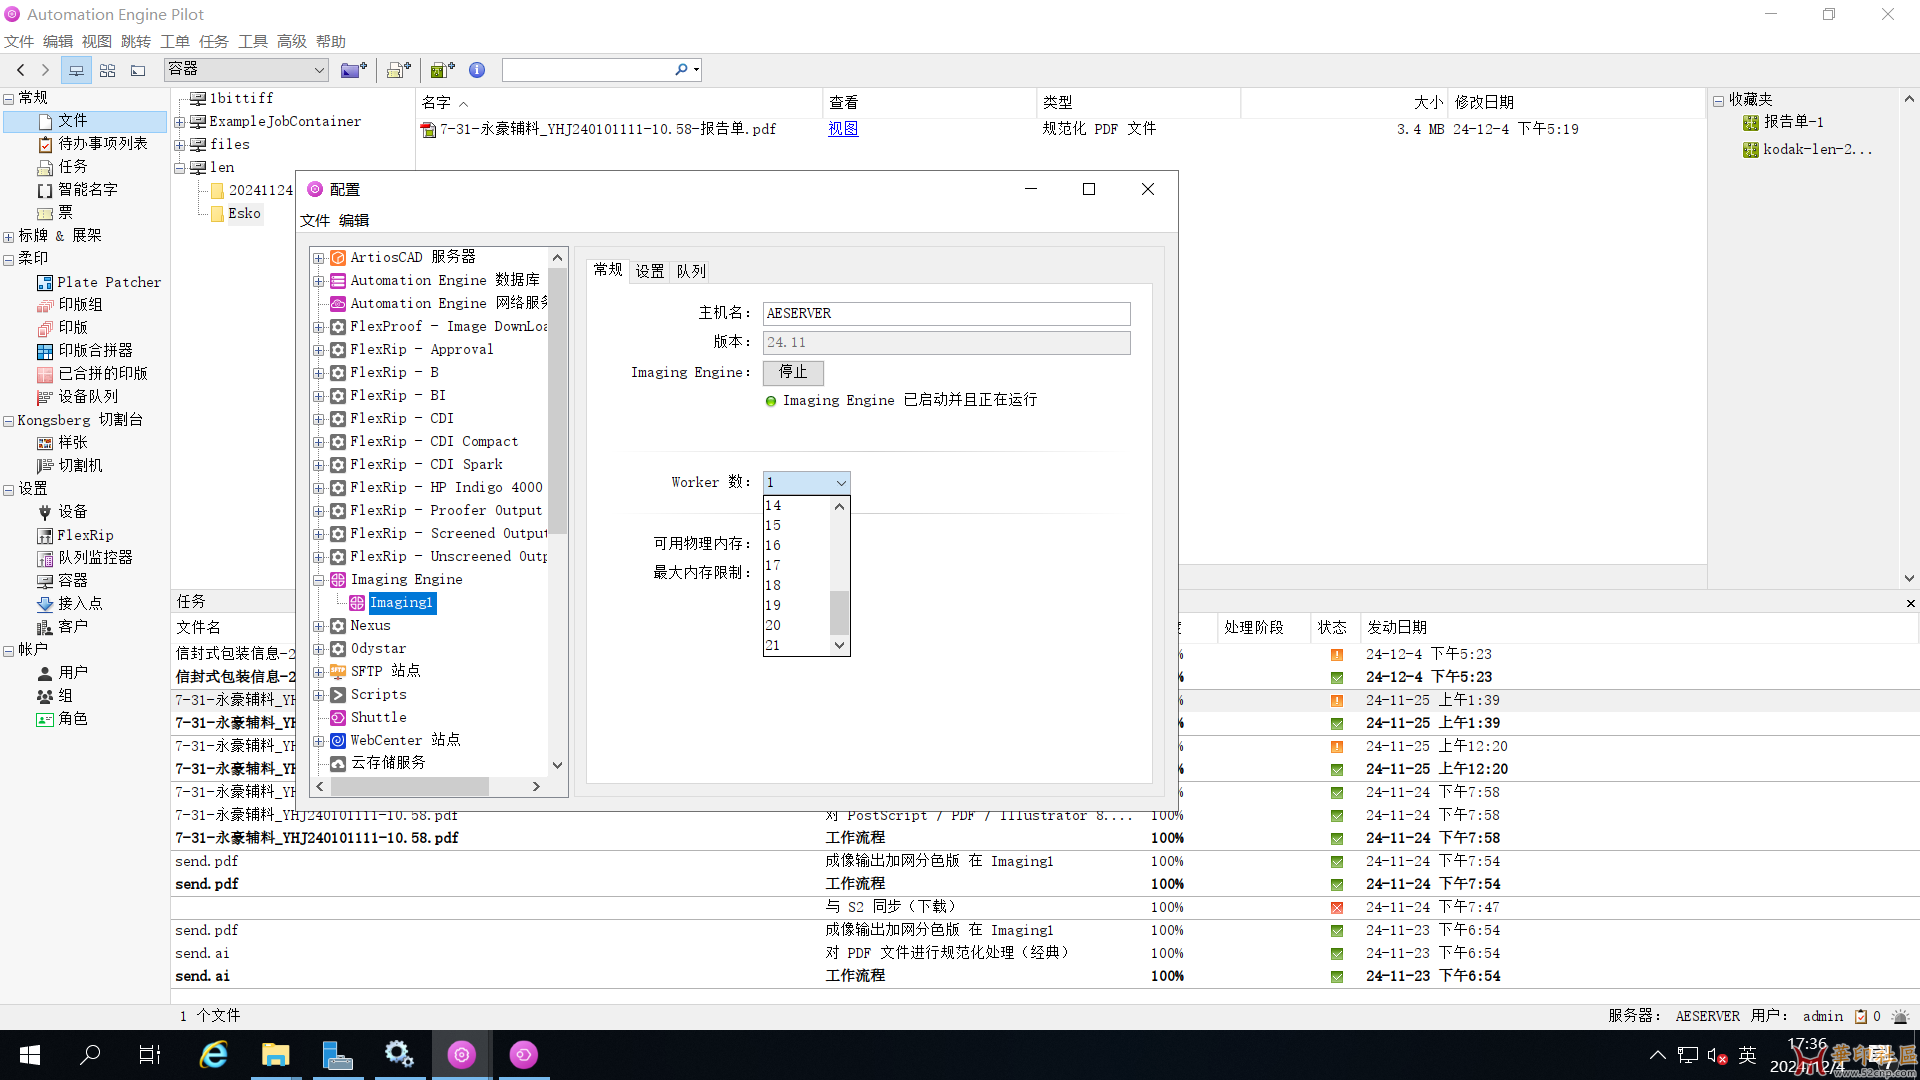
Task: Select Imaging1 in the configuration tree
Action: pyautogui.click(x=402, y=602)
